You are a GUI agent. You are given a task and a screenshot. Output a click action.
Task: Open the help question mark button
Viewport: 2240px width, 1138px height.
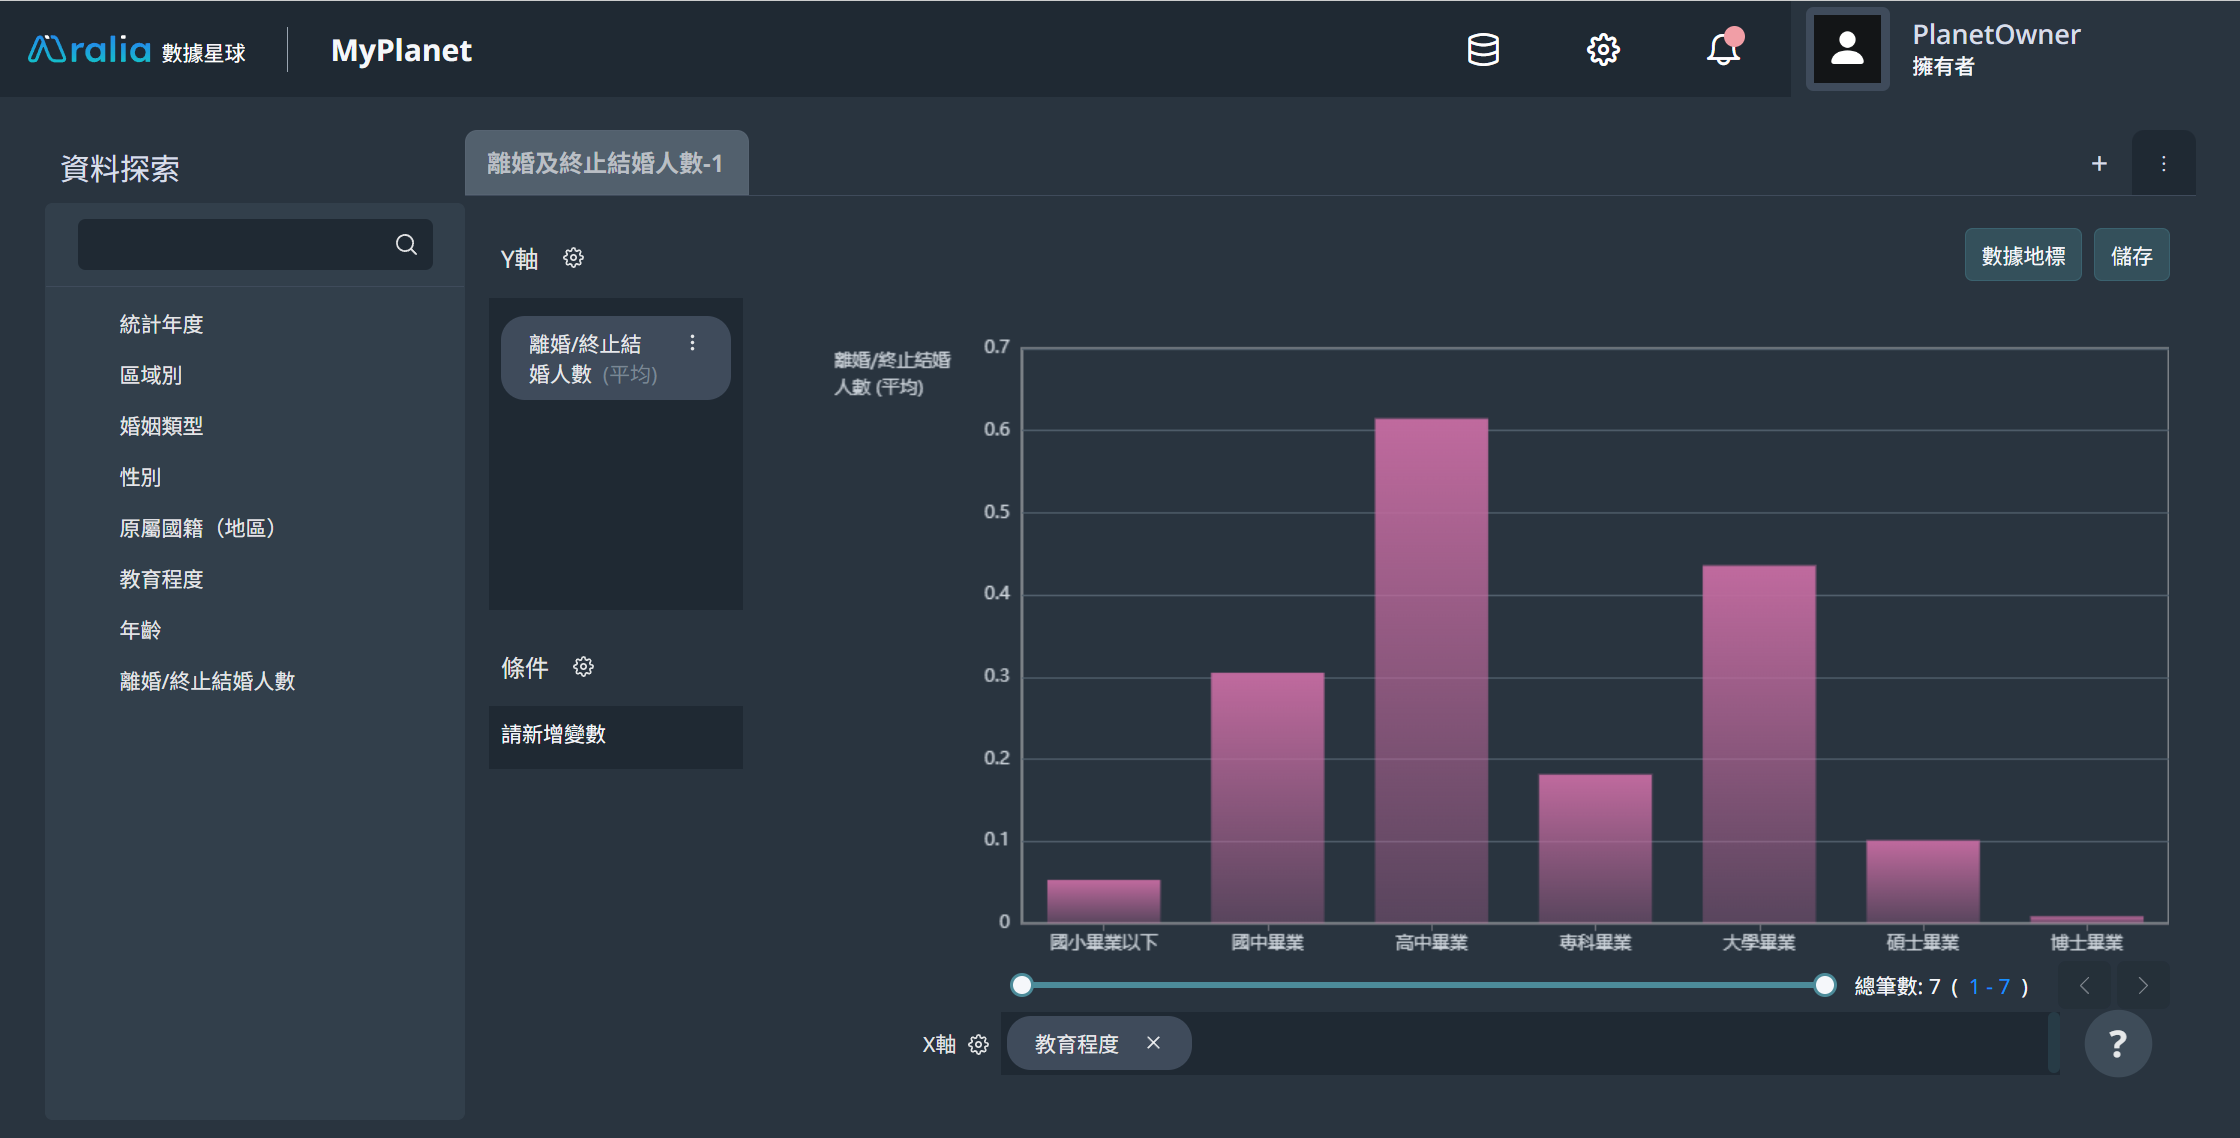(2118, 1044)
